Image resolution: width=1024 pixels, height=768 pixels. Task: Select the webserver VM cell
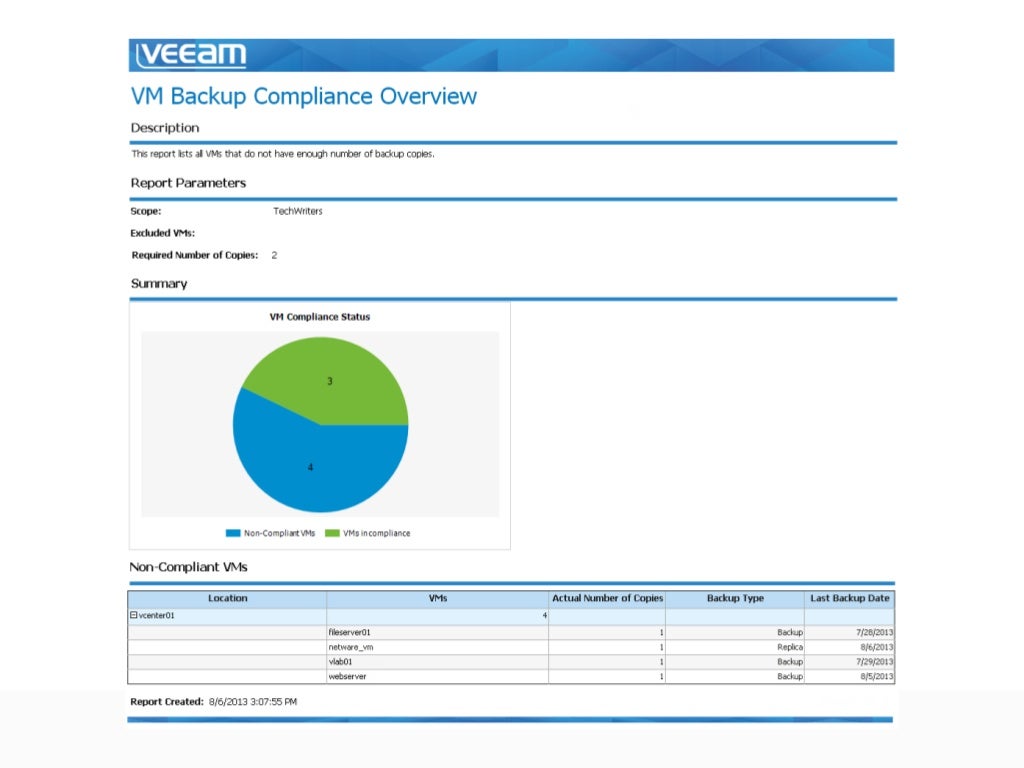coord(438,677)
